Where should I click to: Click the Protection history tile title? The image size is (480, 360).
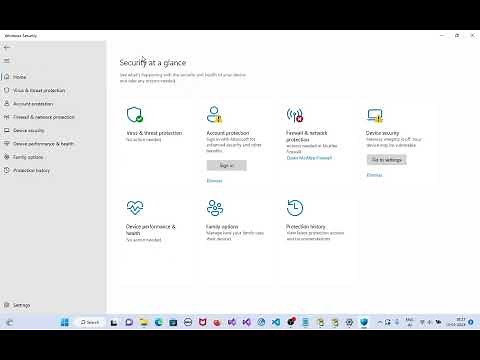(x=306, y=227)
